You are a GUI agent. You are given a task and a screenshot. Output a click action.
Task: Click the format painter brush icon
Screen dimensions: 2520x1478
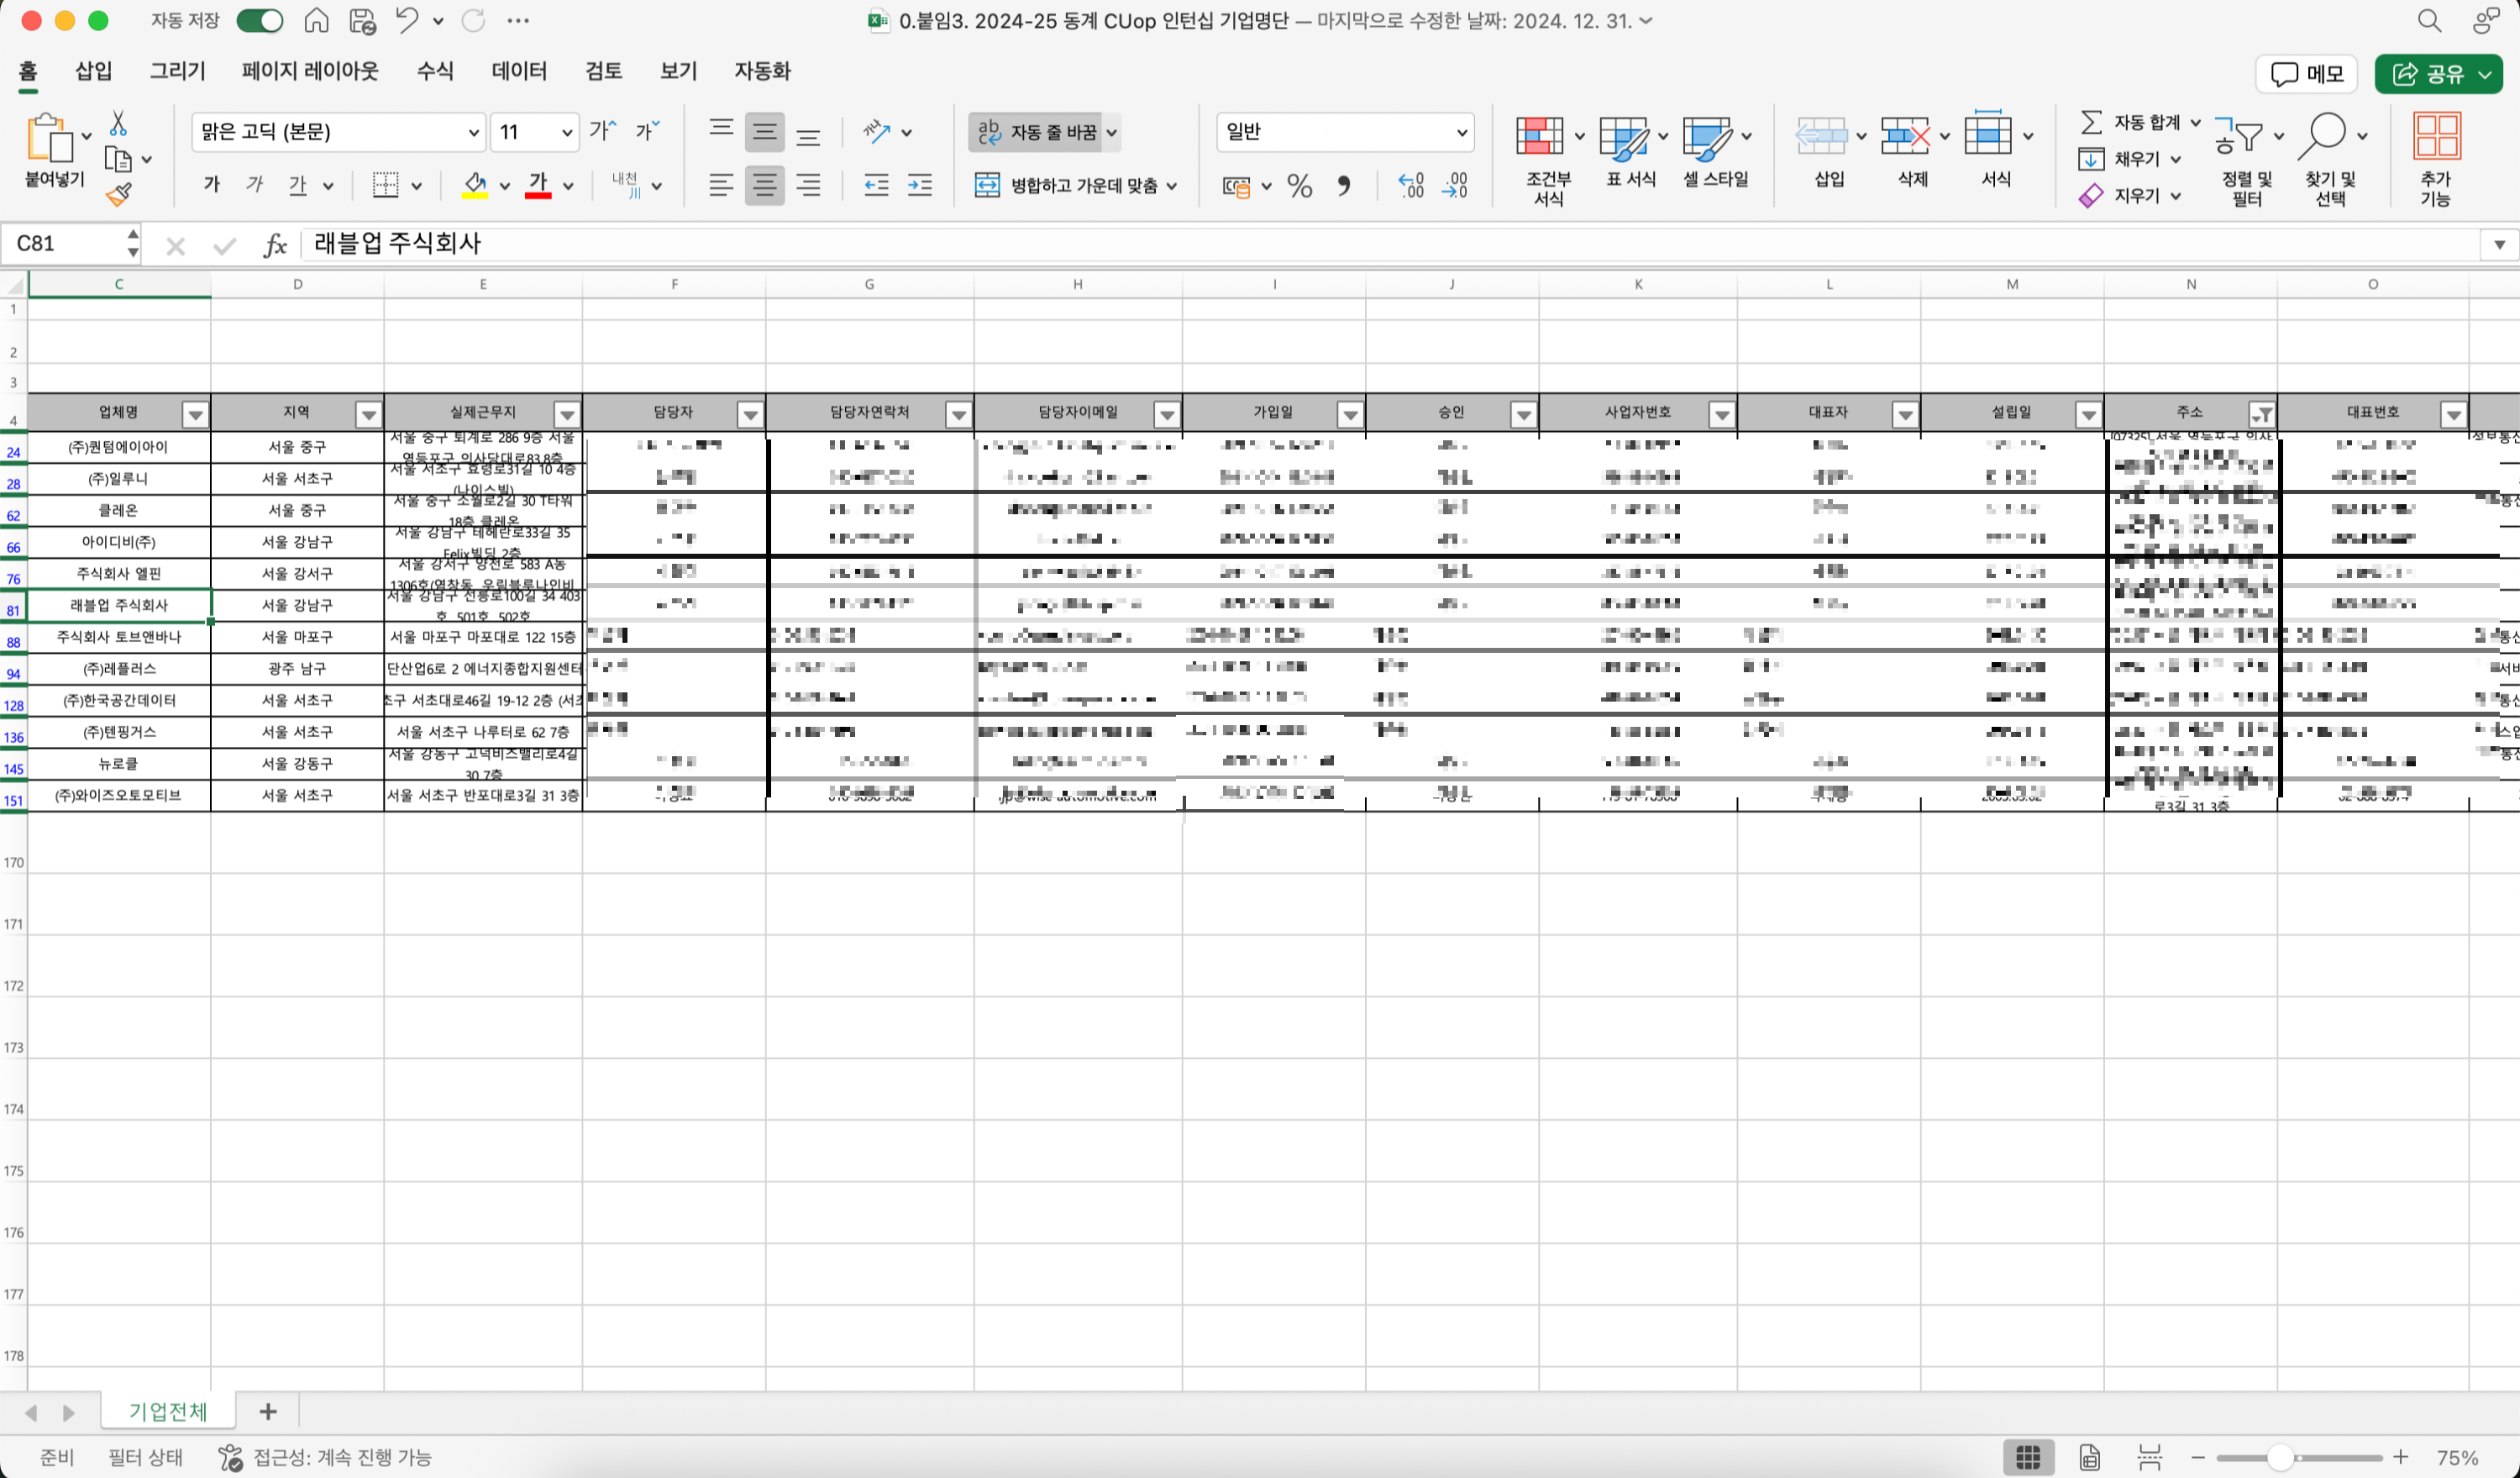119,194
